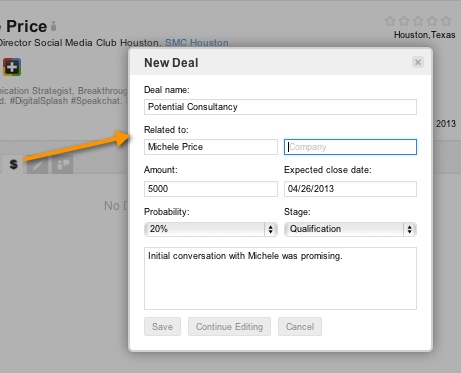Follow the SMC Houston link
461x373 pixels.
[x=197, y=43]
